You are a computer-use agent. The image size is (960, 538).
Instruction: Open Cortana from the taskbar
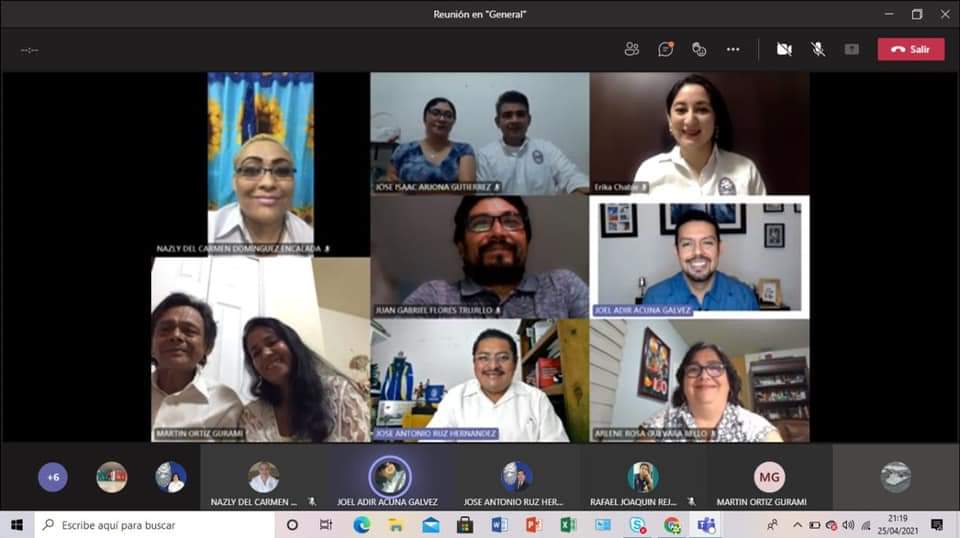[x=292, y=525]
